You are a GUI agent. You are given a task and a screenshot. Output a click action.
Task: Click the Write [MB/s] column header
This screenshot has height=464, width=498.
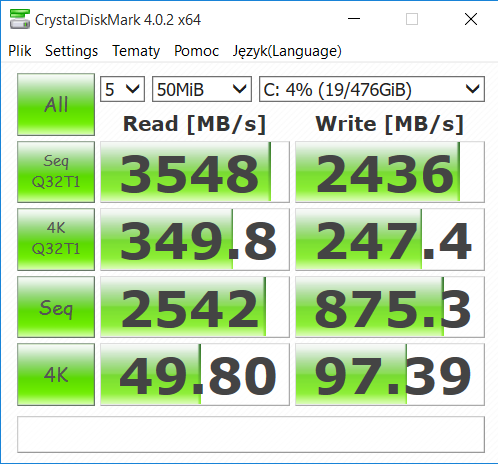point(390,124)
